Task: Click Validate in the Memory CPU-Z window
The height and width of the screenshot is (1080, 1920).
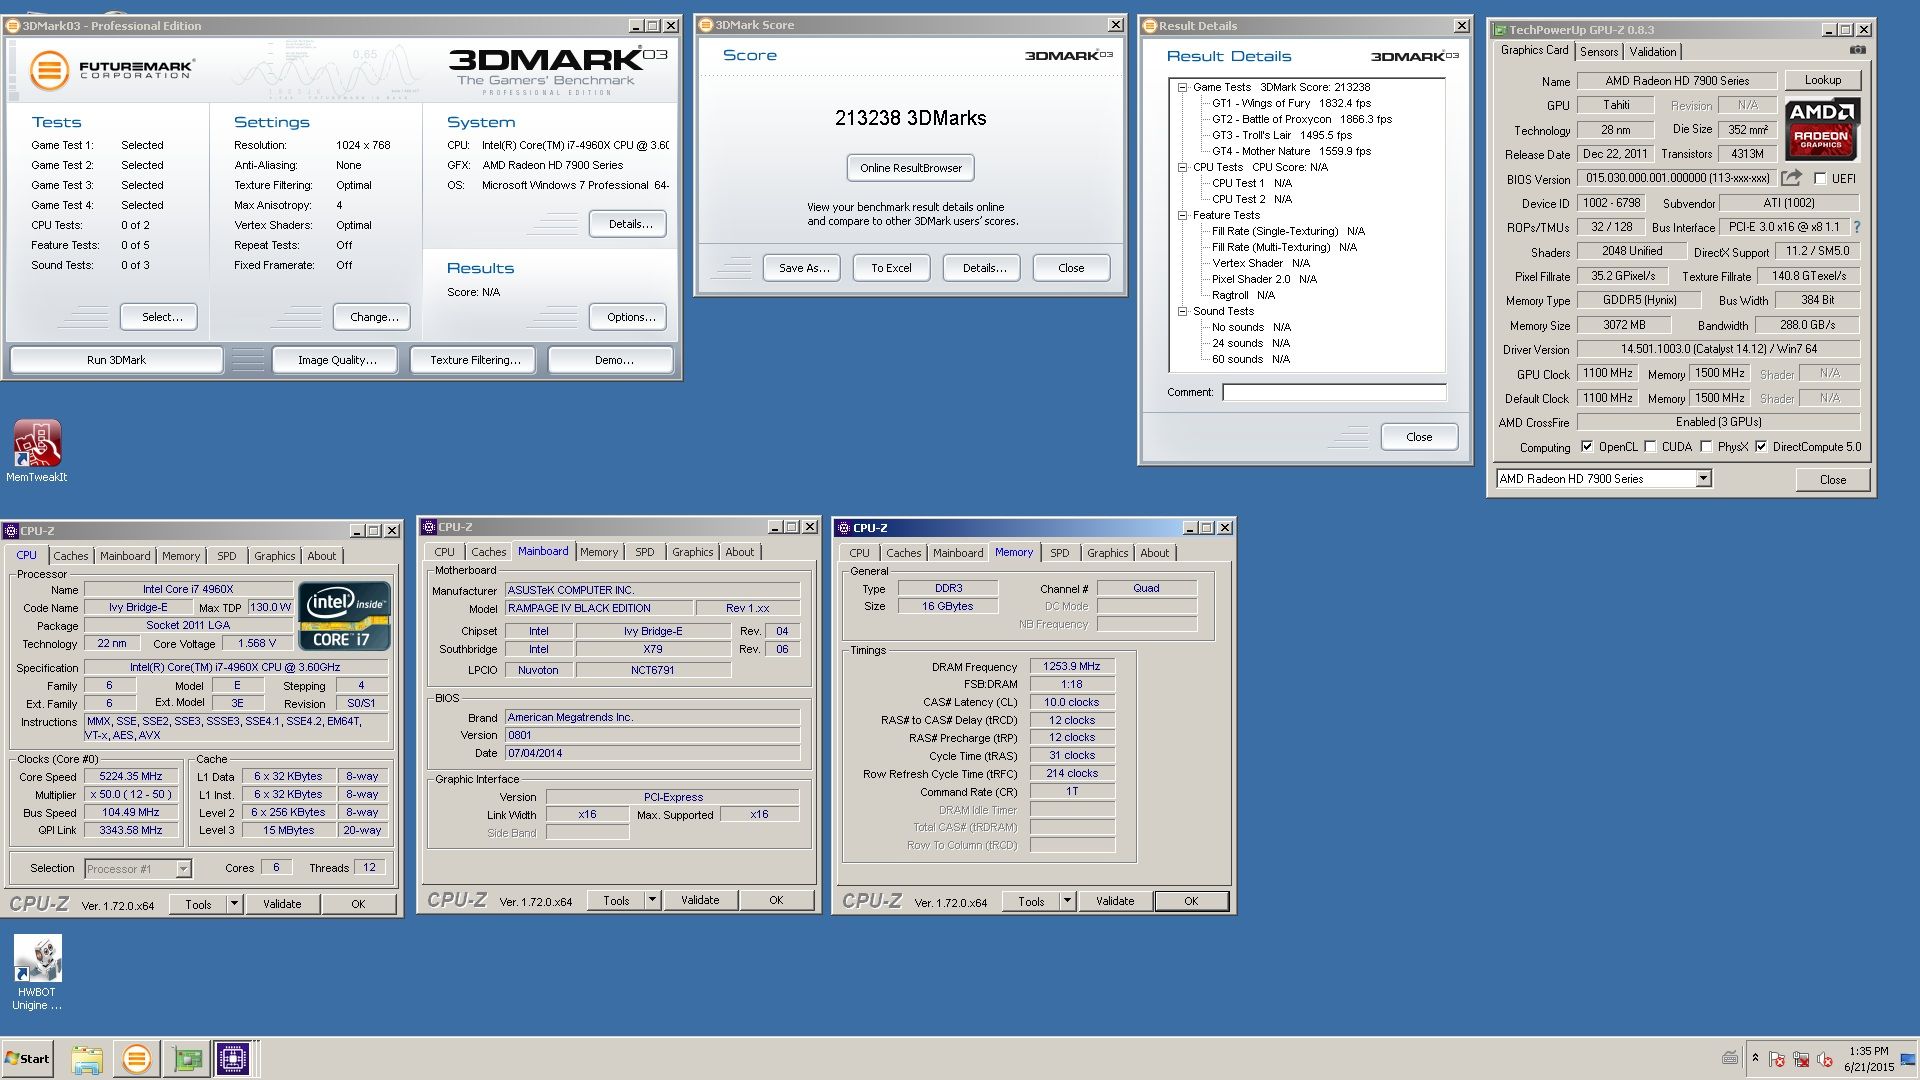Action: tap(1114, 901)
